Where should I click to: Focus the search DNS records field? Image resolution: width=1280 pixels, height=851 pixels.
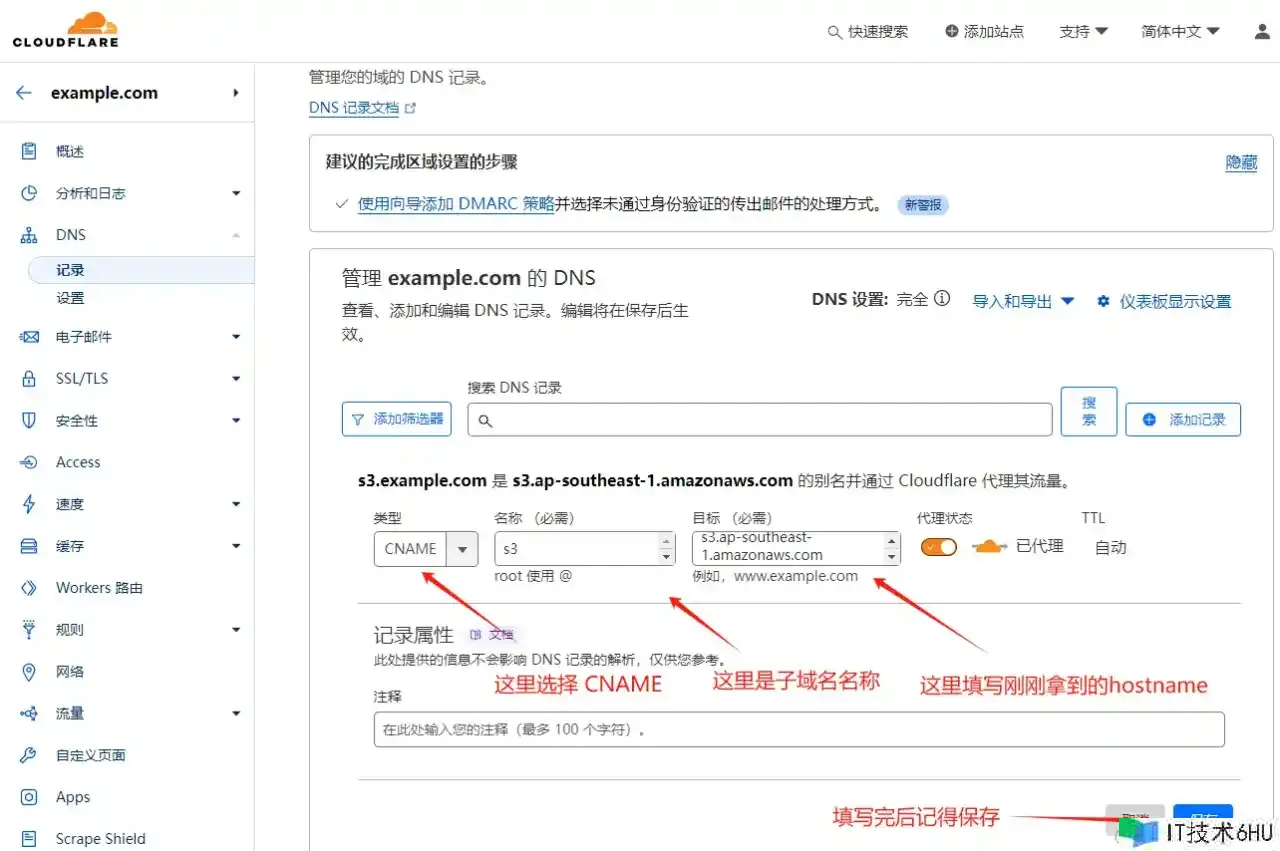760,420
